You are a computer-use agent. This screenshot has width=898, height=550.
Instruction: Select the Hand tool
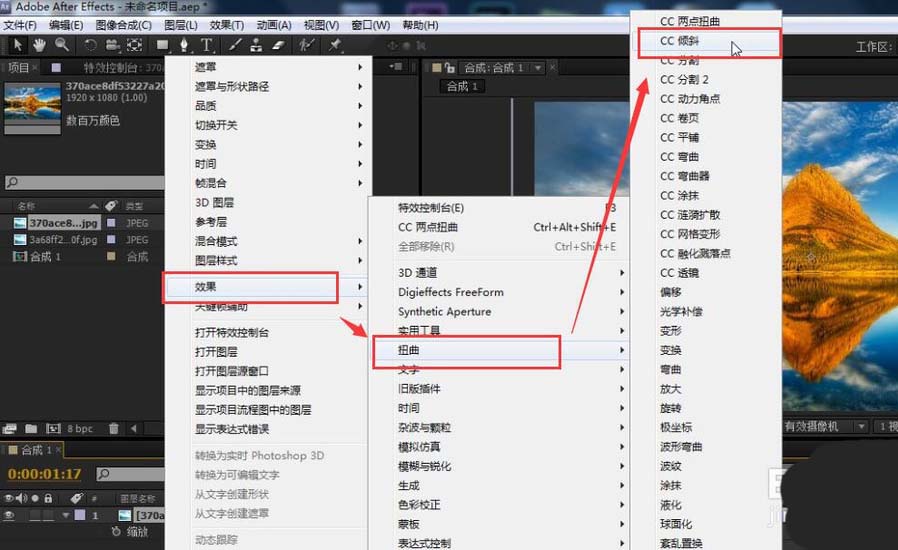(x=39, y=45)
